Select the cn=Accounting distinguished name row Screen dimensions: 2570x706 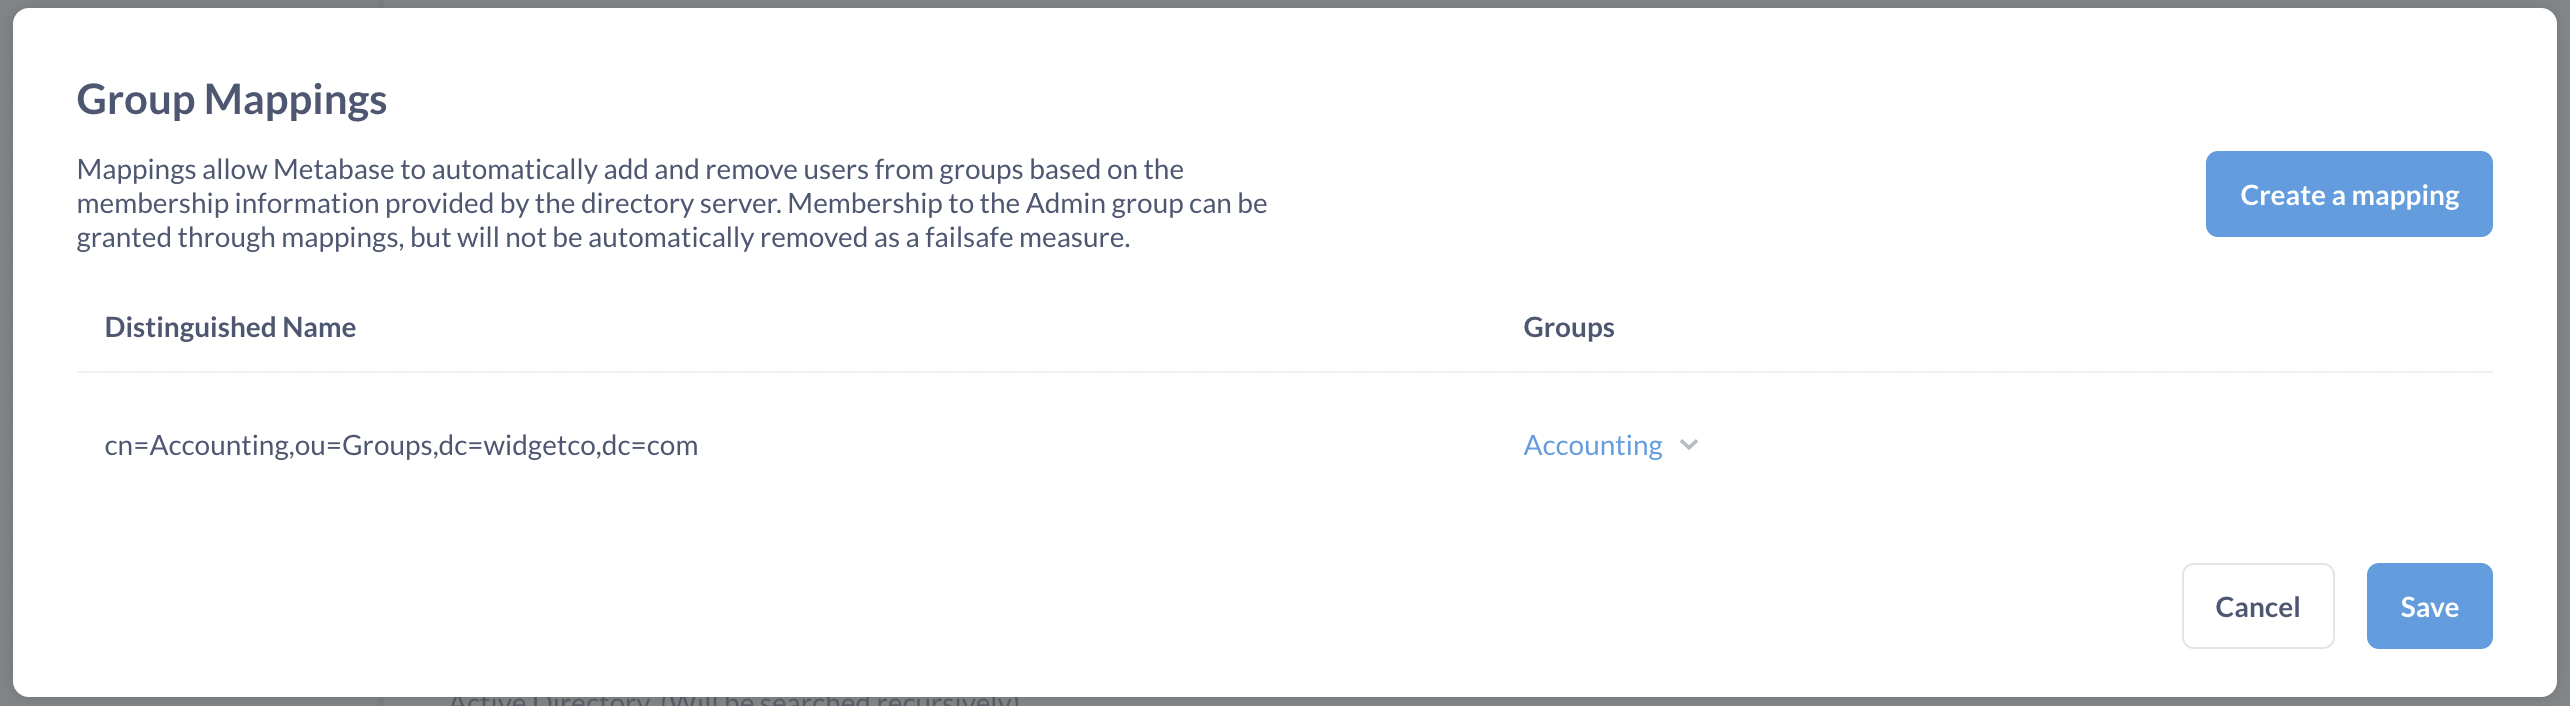[402, 445]
